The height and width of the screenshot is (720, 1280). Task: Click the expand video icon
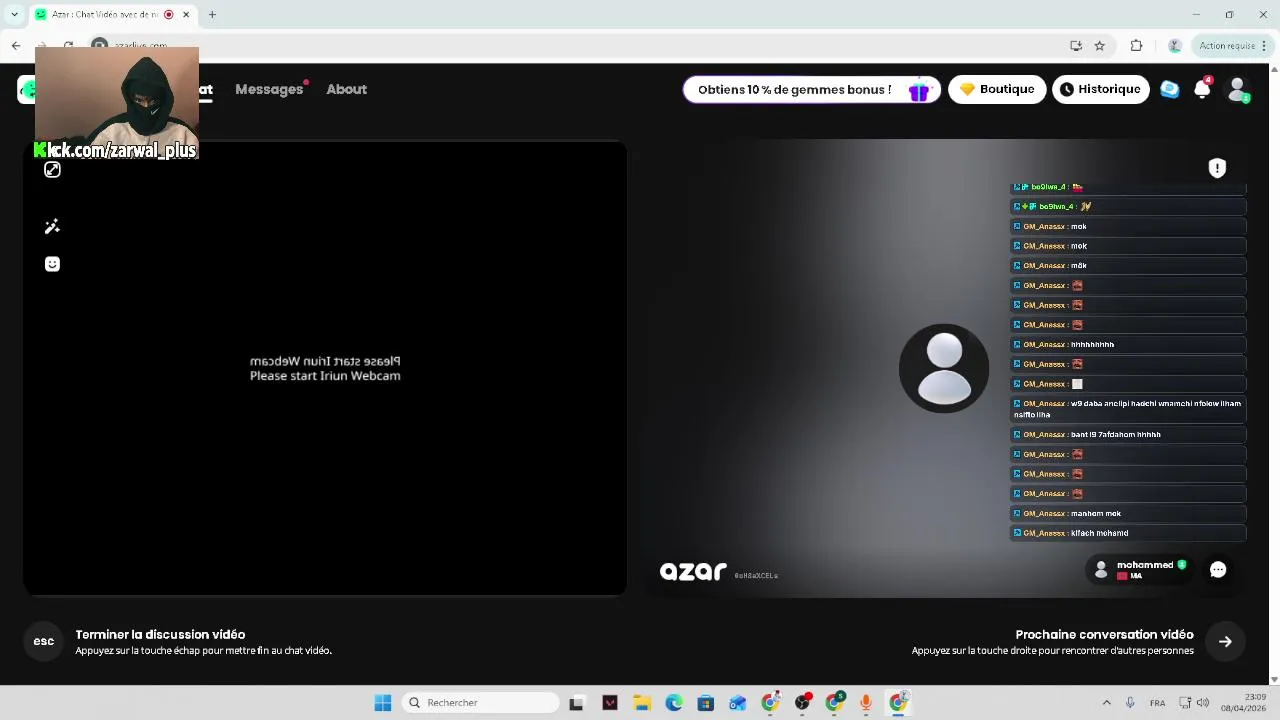52,170
